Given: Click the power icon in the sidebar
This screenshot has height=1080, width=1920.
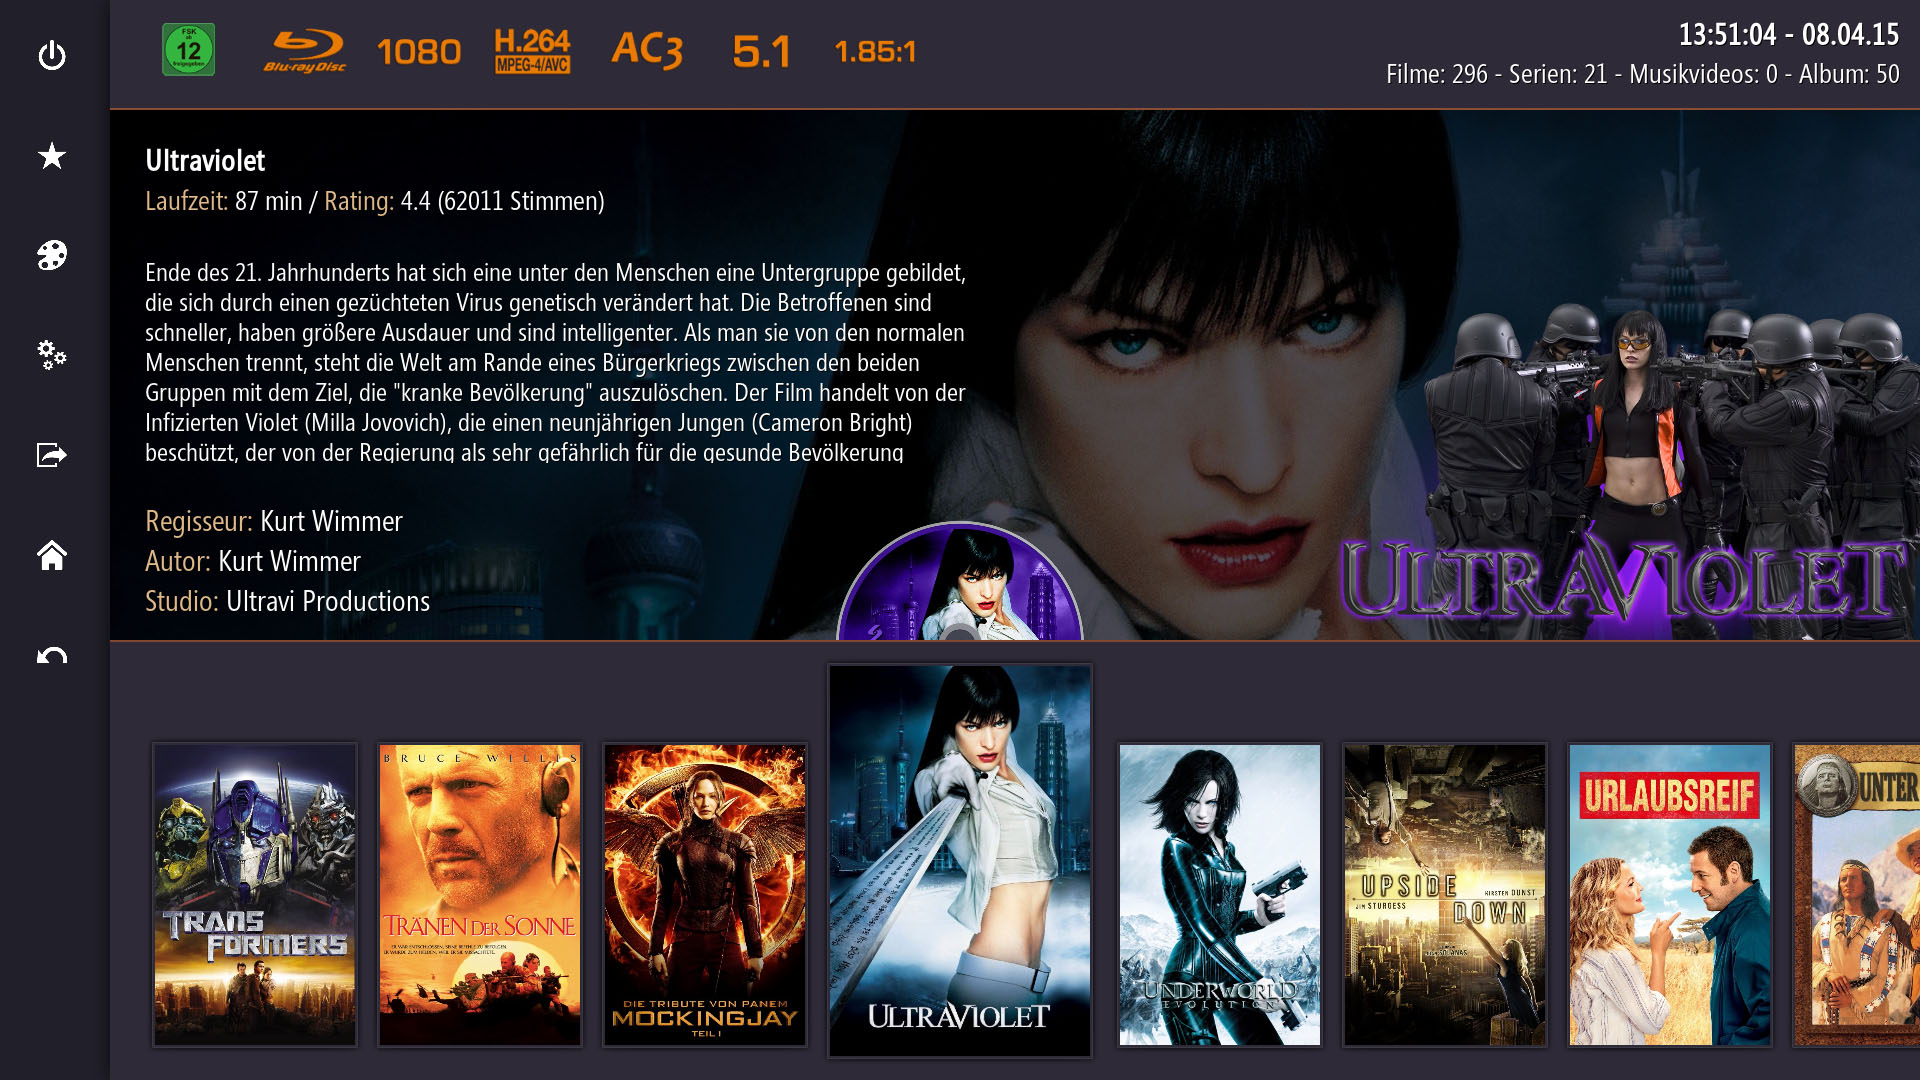Looking at the screenshot, I should pyautogui.click(x=52, y=56).
